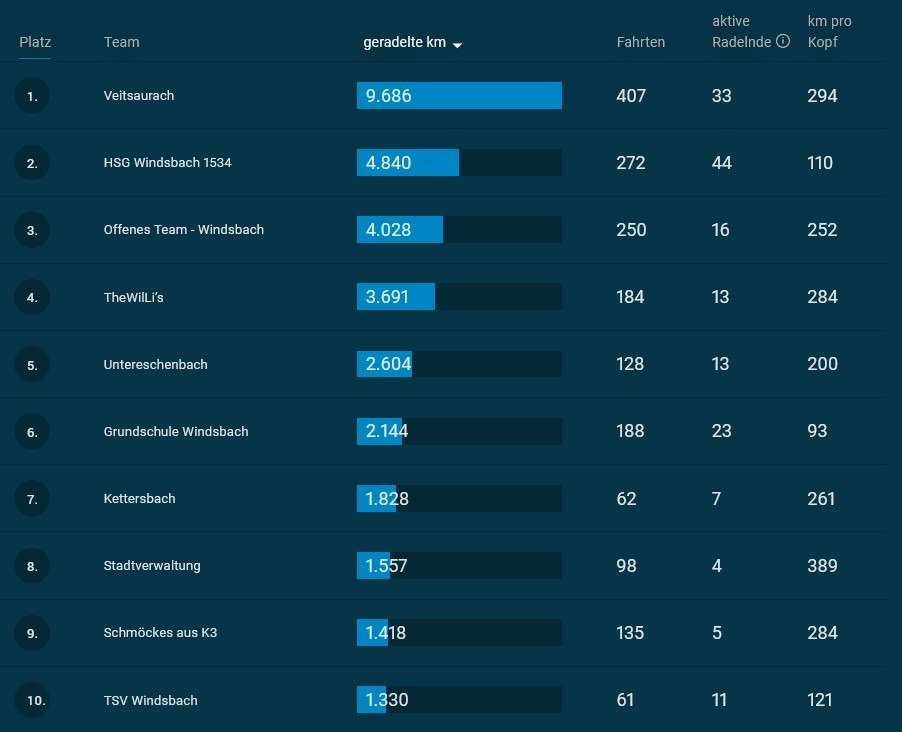This screenshot has width=902, height=732.
Task: Sort by aktive Radelnde header text
Action: click(x=742, y=32)
